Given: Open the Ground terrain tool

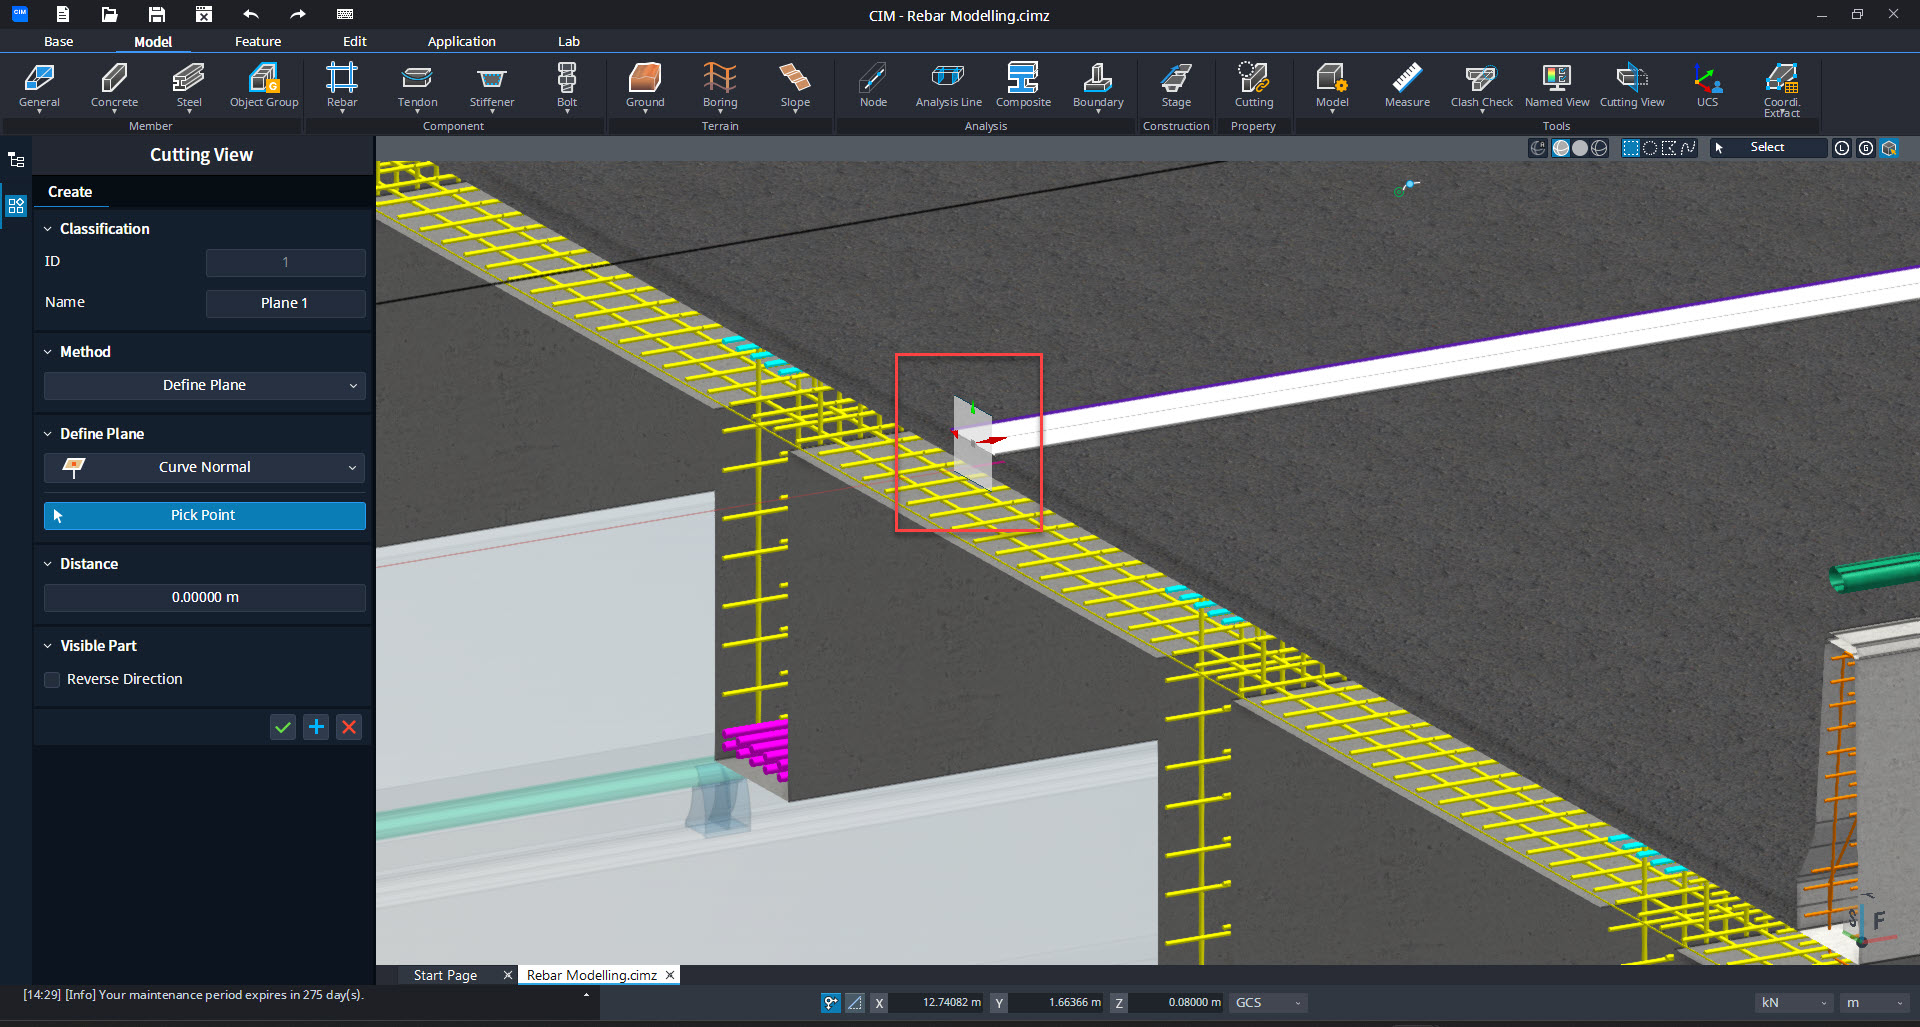Looking at the screenshot, I should 645,86.
